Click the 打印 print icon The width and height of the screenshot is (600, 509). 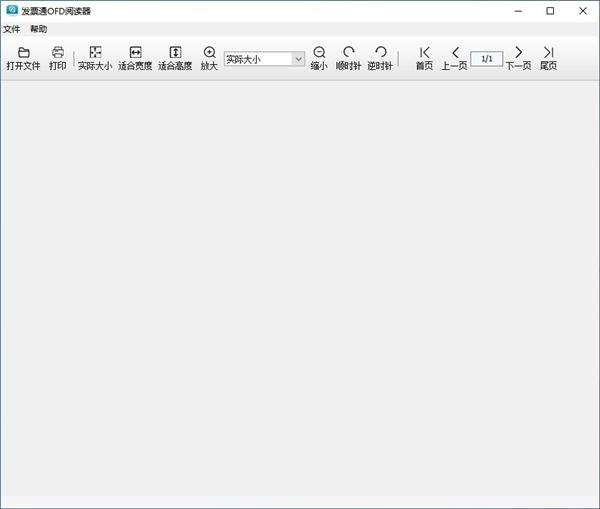coord(58,52)
